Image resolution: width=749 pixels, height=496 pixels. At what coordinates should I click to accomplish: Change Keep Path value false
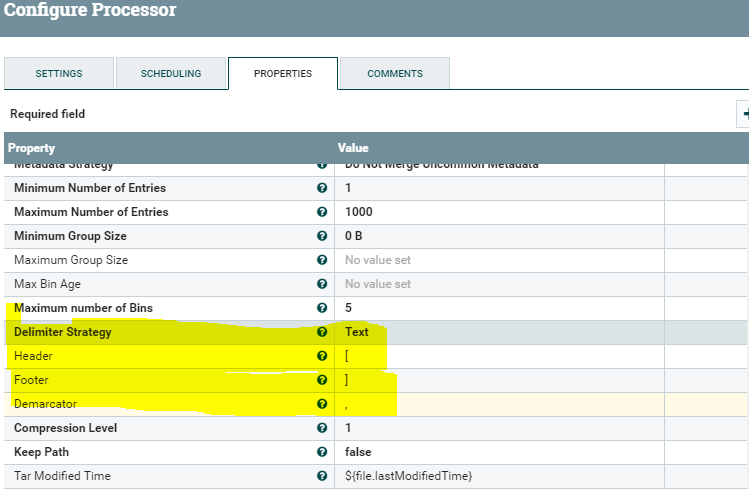point(499,452)
